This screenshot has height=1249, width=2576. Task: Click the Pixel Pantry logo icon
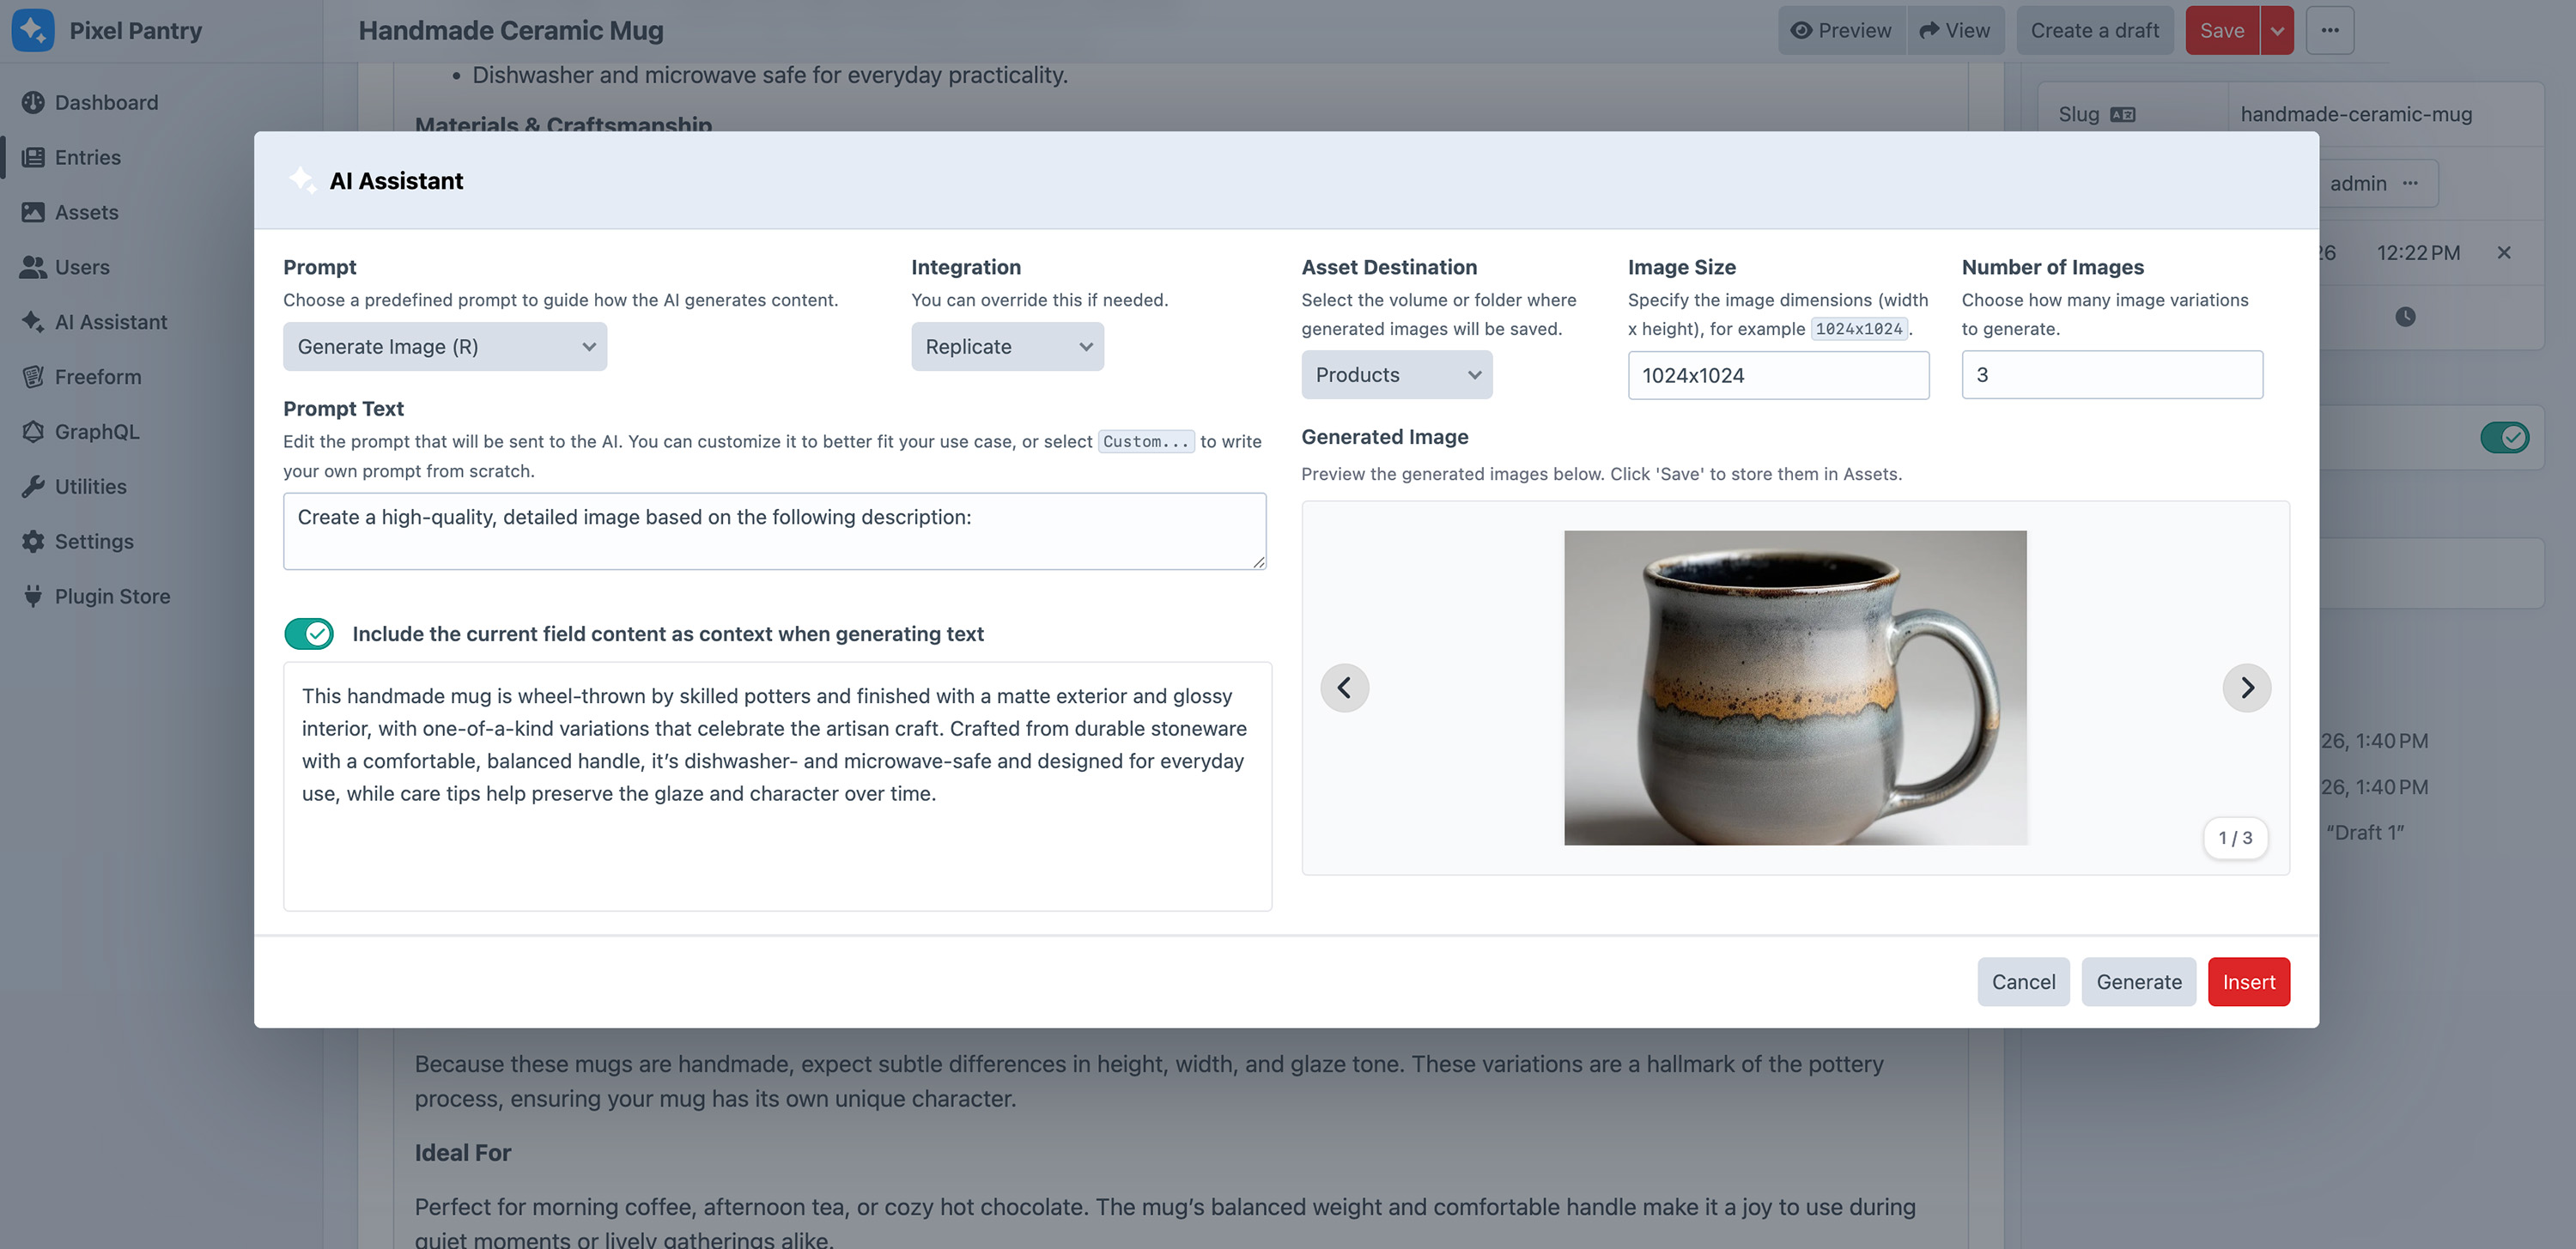(x=33, y=30)
